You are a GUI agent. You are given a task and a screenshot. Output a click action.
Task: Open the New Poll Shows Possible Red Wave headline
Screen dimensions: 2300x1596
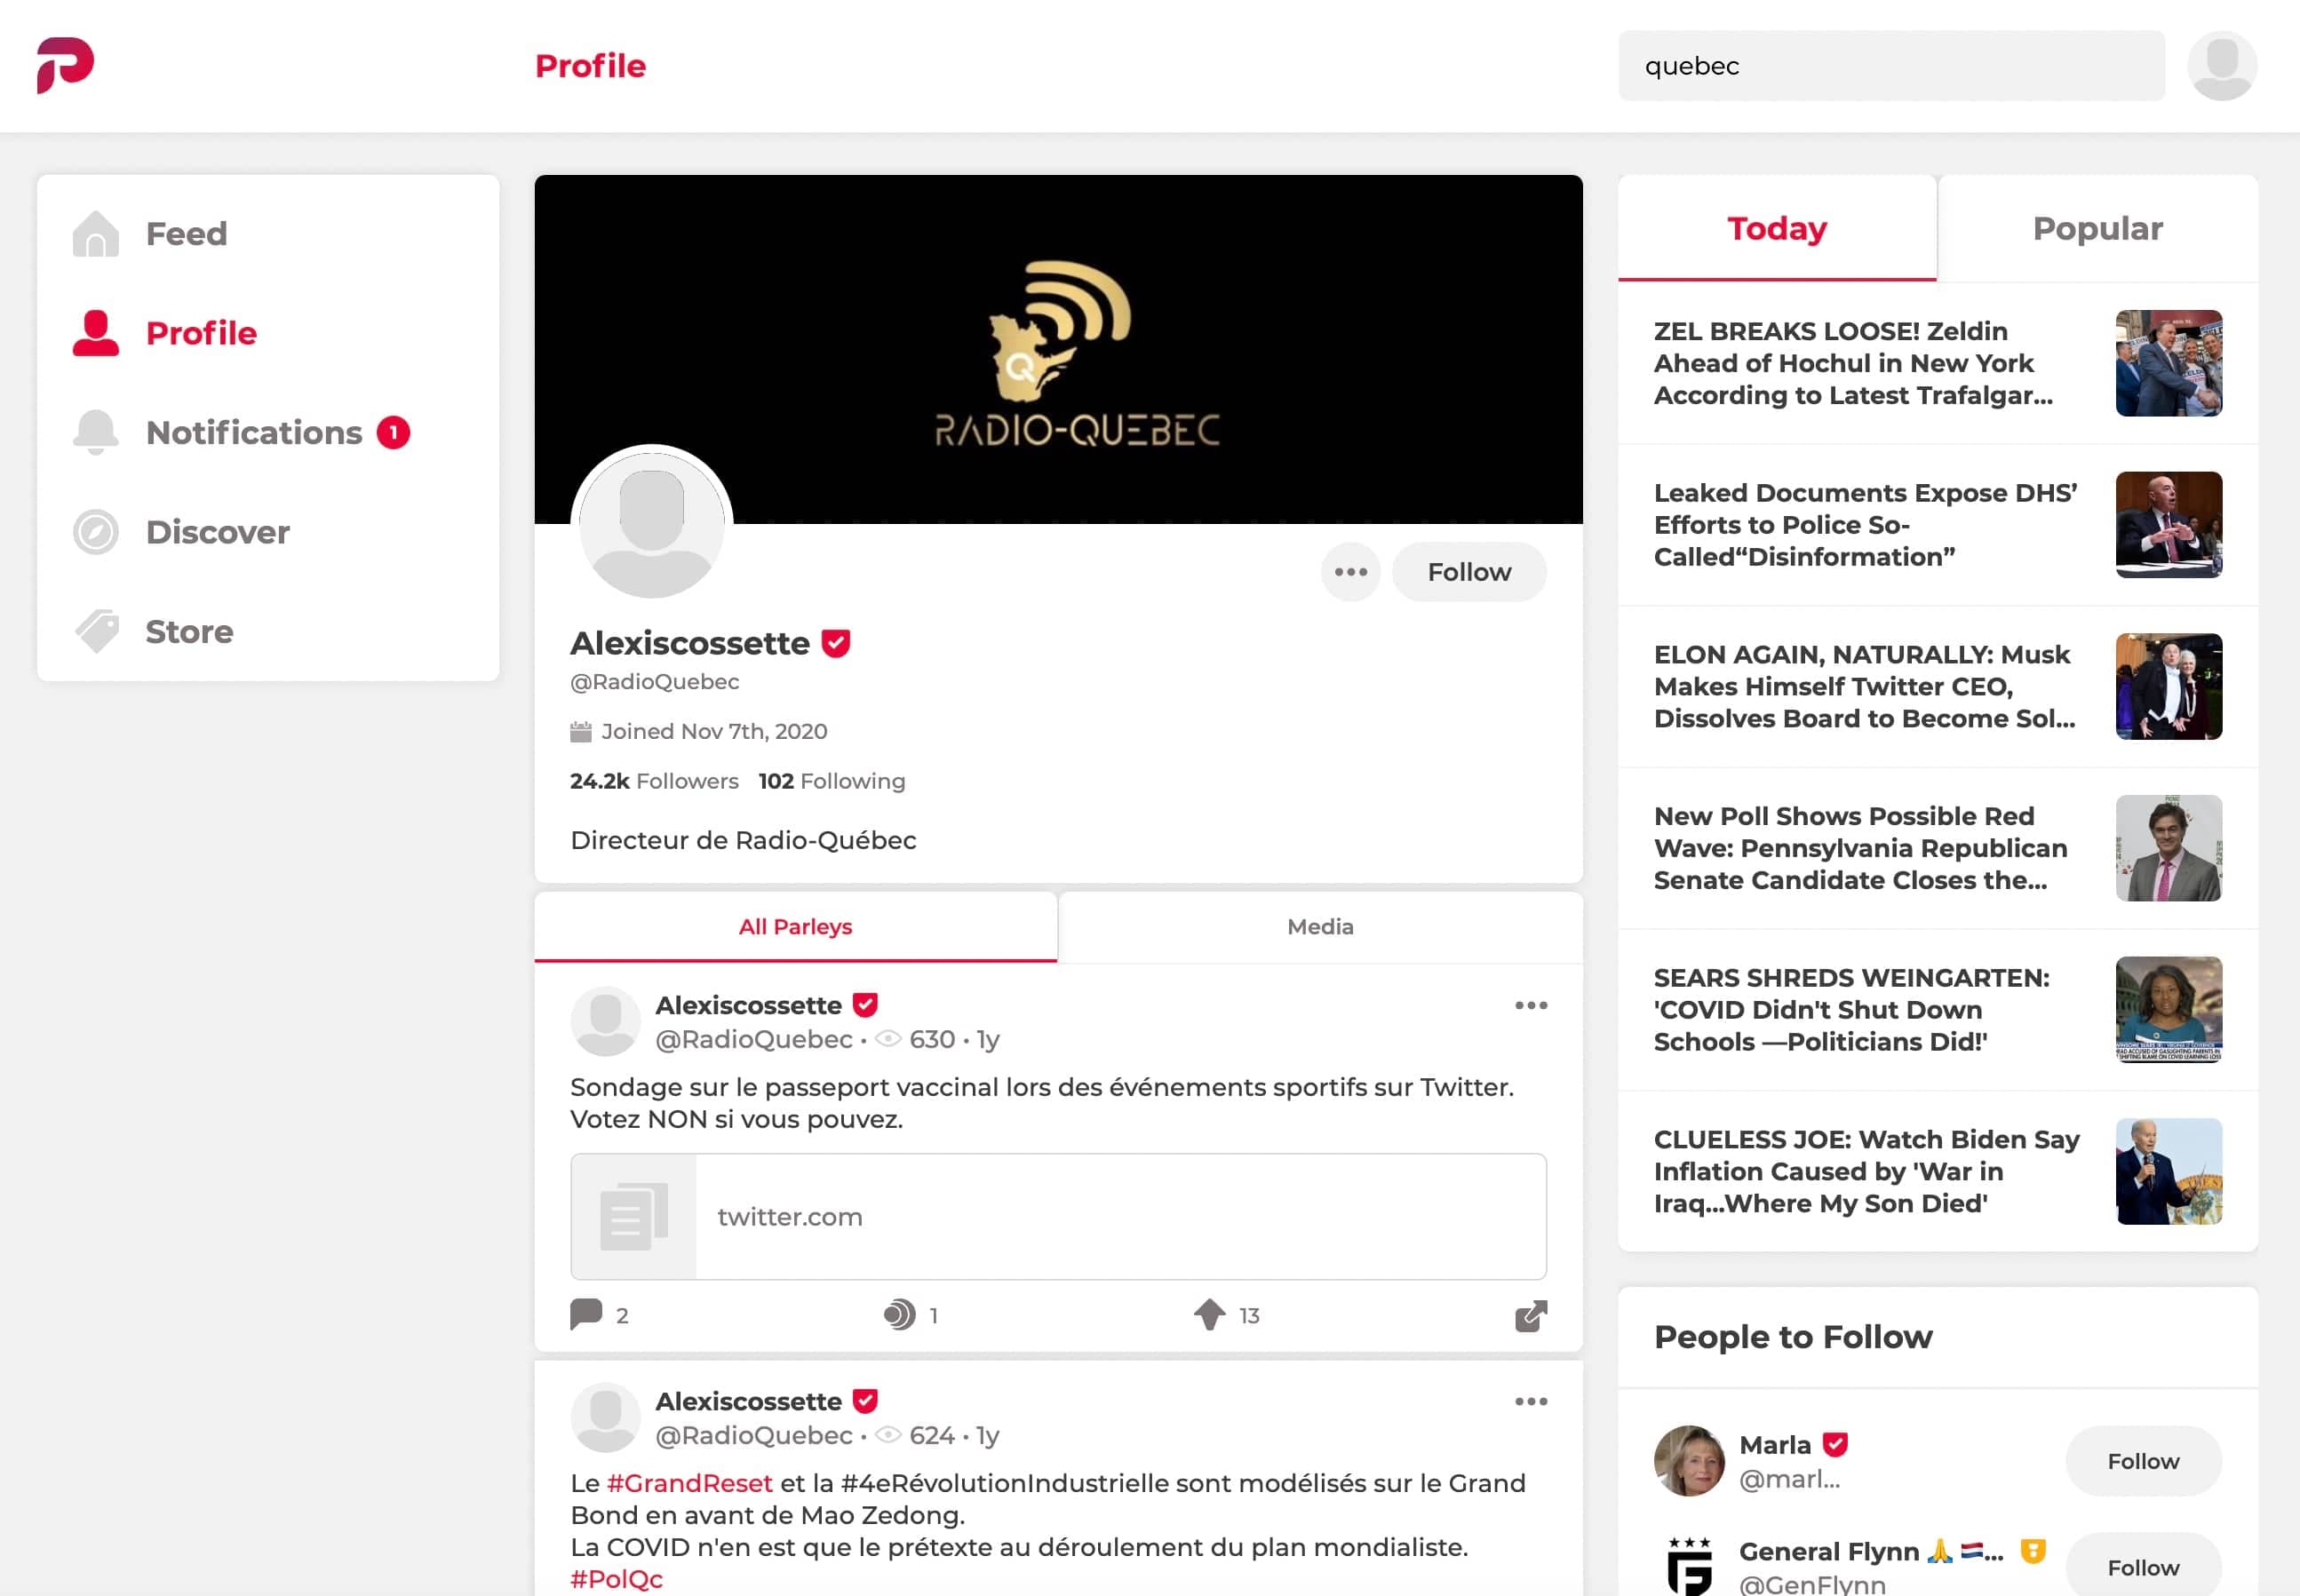pos(1860,848)
